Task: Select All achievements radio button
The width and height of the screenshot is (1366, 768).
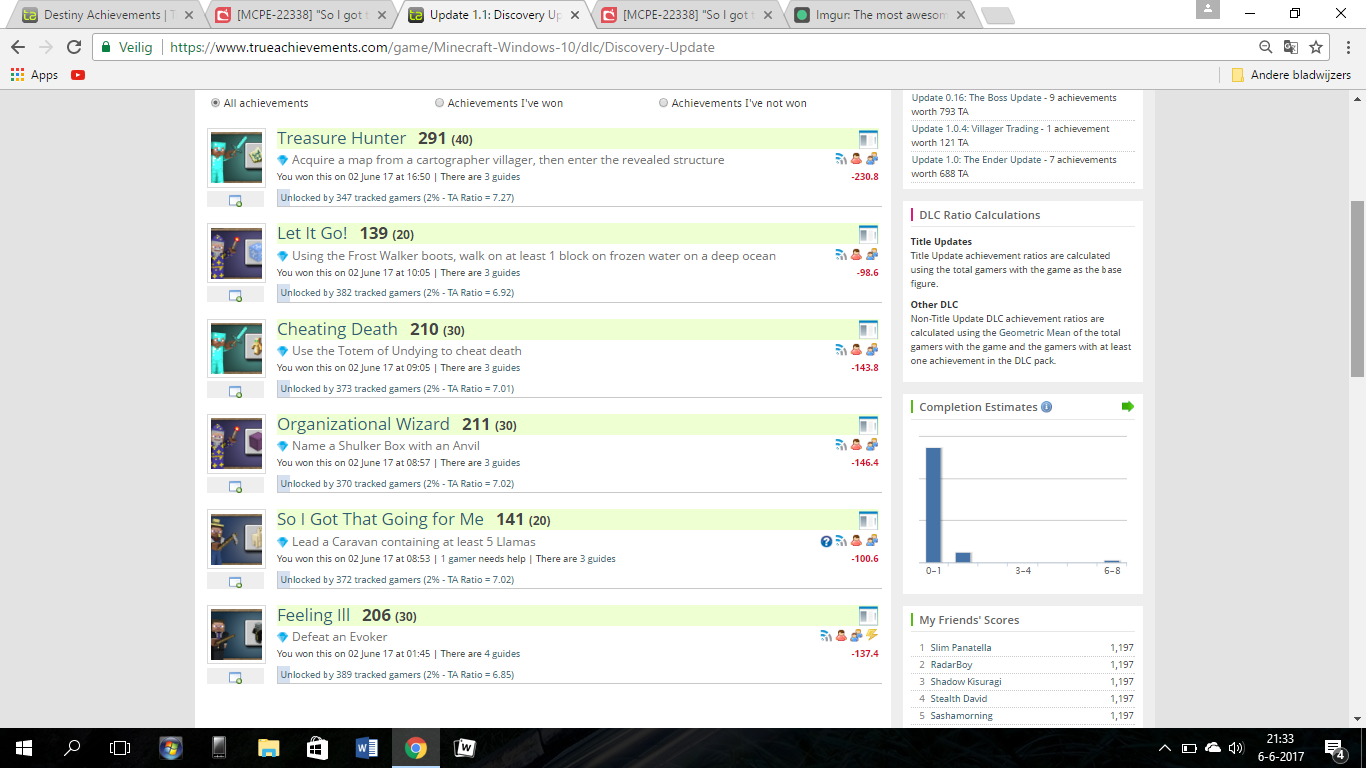Action: tap(216, 103)
